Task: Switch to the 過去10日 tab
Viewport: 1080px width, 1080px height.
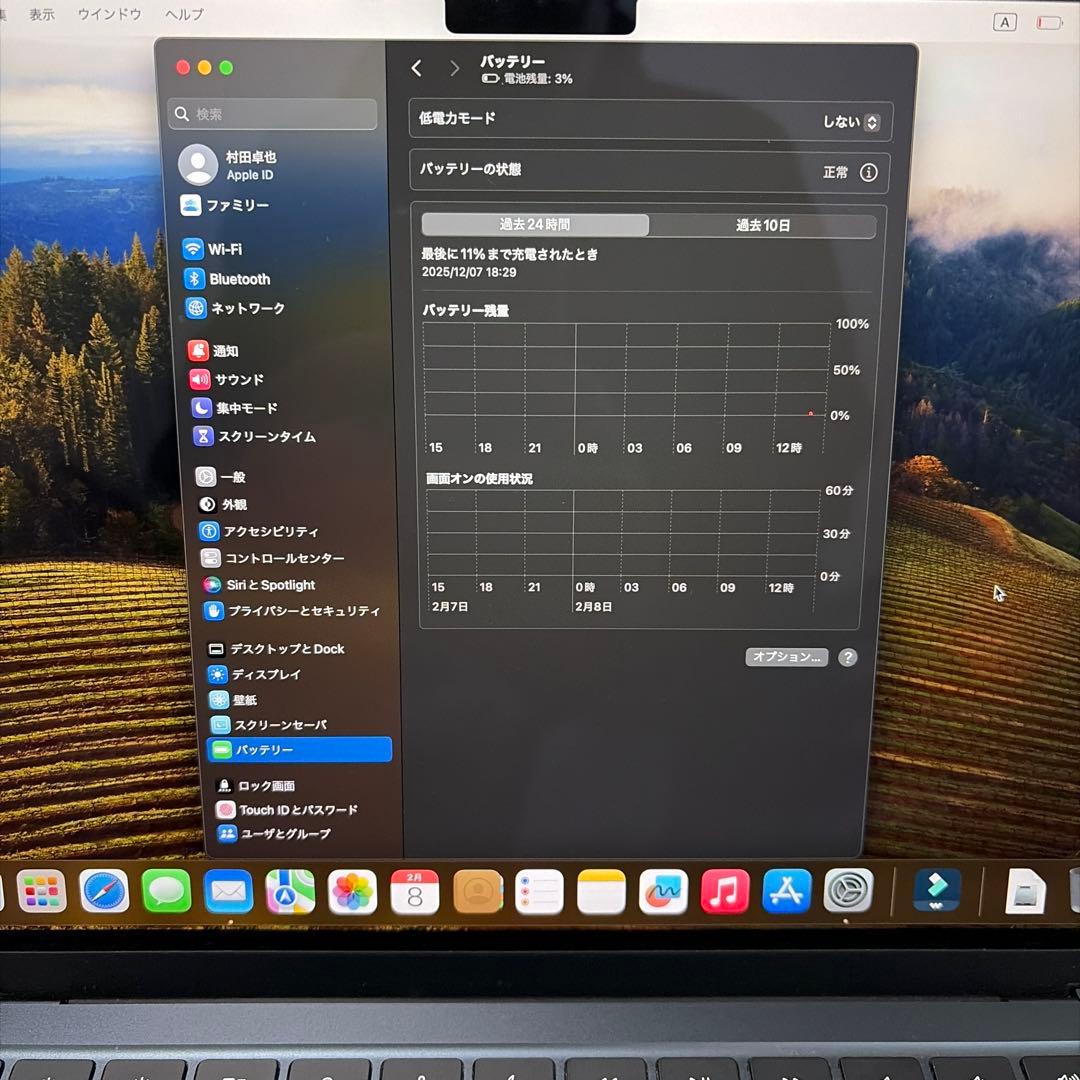Action: tap(762, 225)
